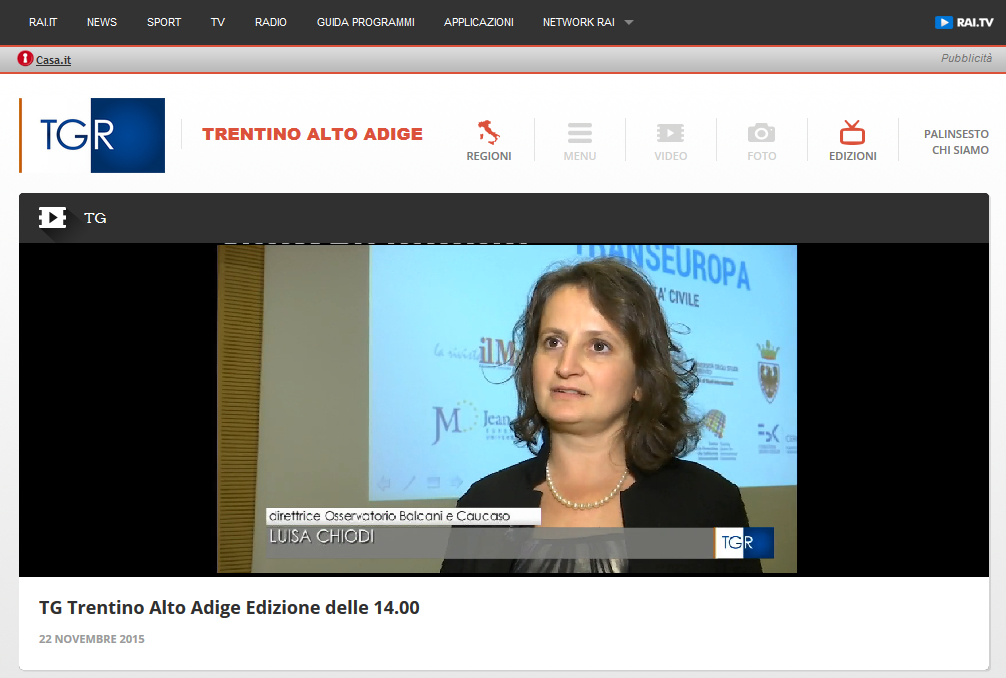The image size is (1006, 678).
Task: Select News in the top navigation
Action: (102, 22)
